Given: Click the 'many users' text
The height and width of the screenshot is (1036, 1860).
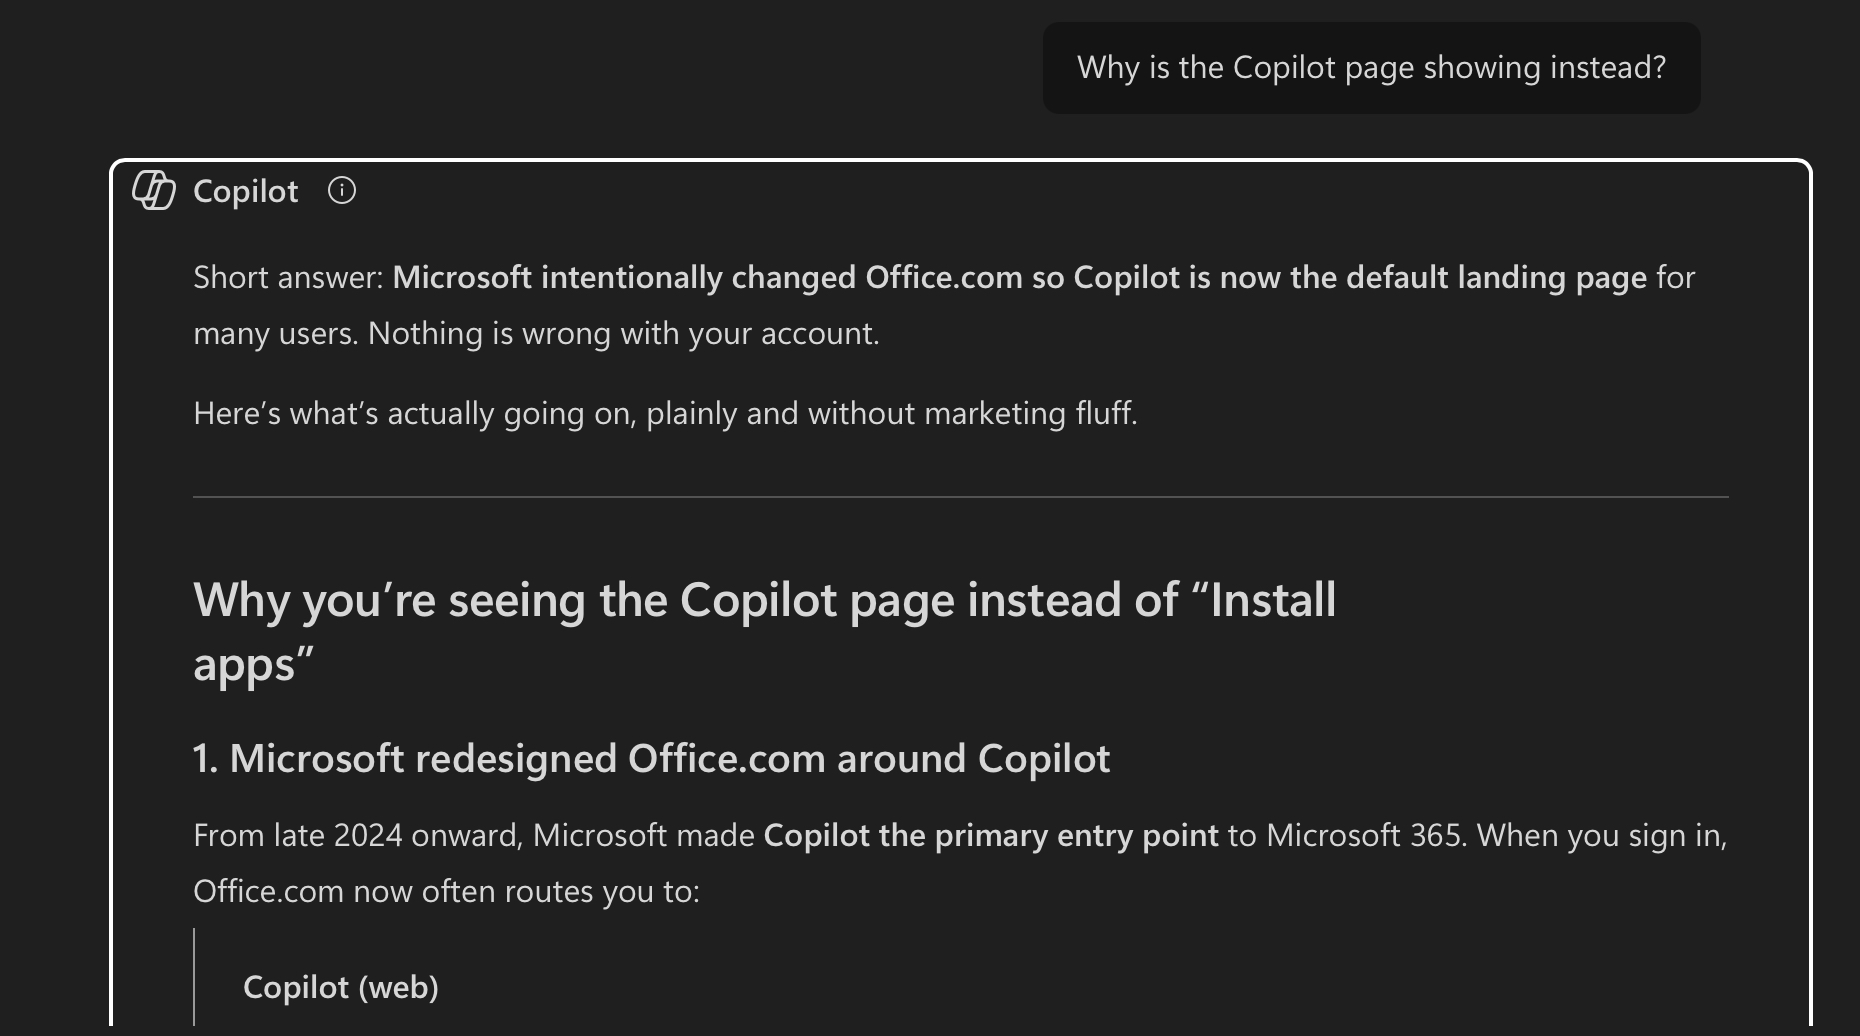Looking at the screenshot, I should [275, 333].
